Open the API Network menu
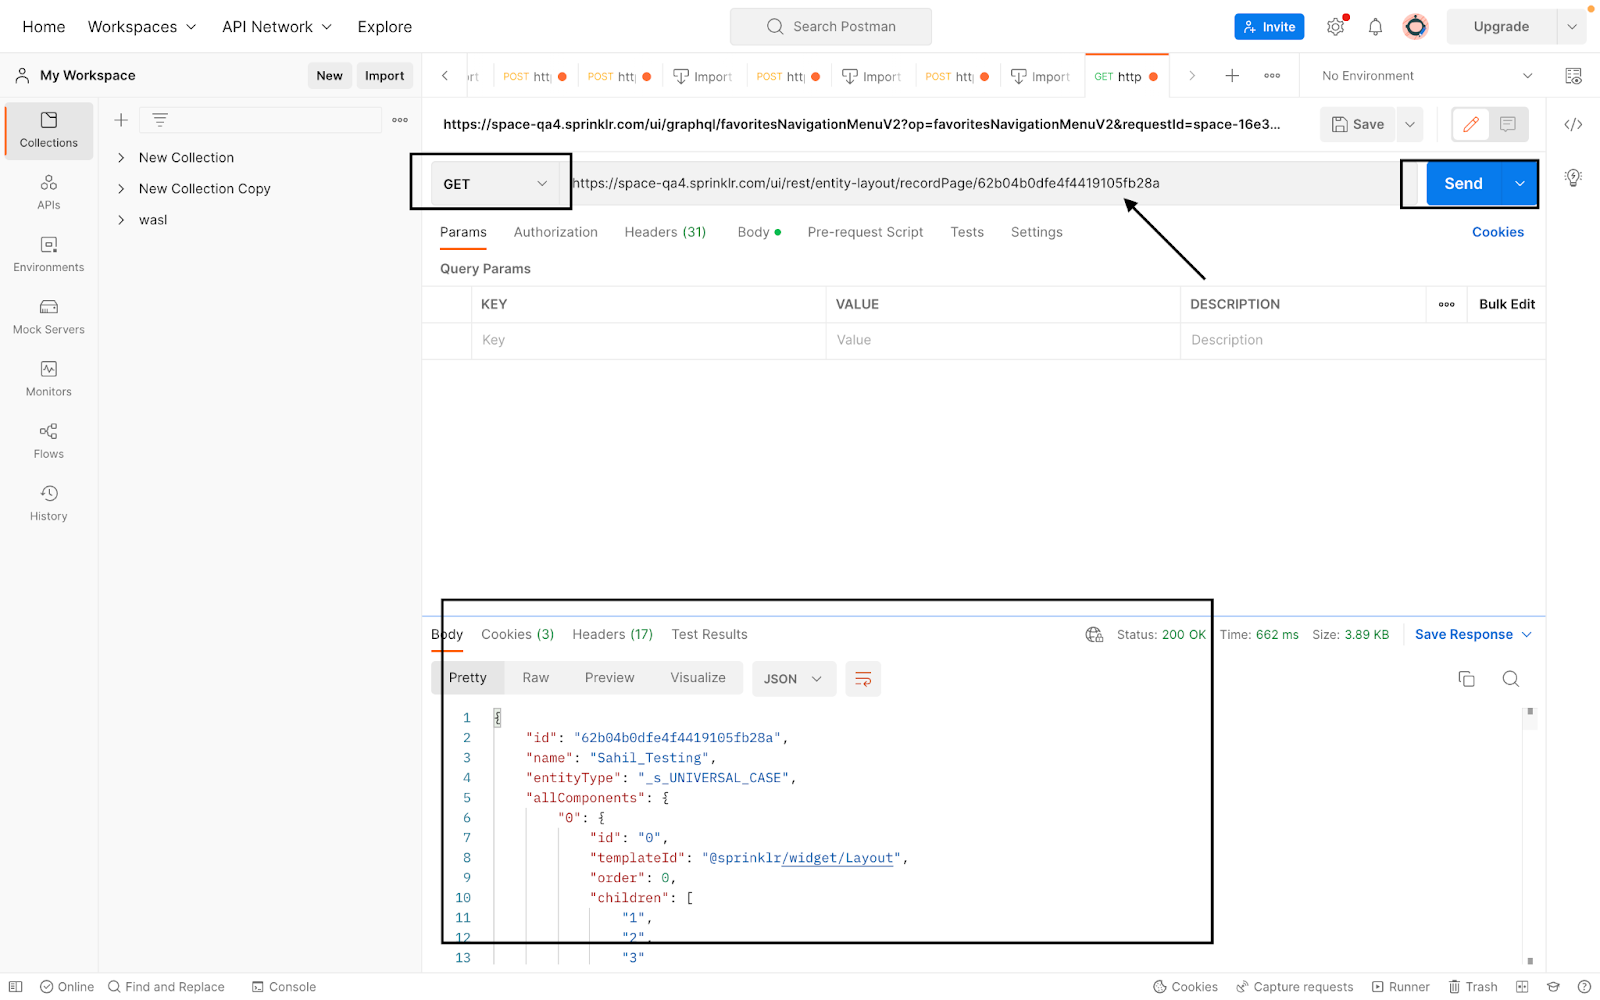Image resolution: width=1600 pixels, height=1000 pixels. [x=277, y=27]
